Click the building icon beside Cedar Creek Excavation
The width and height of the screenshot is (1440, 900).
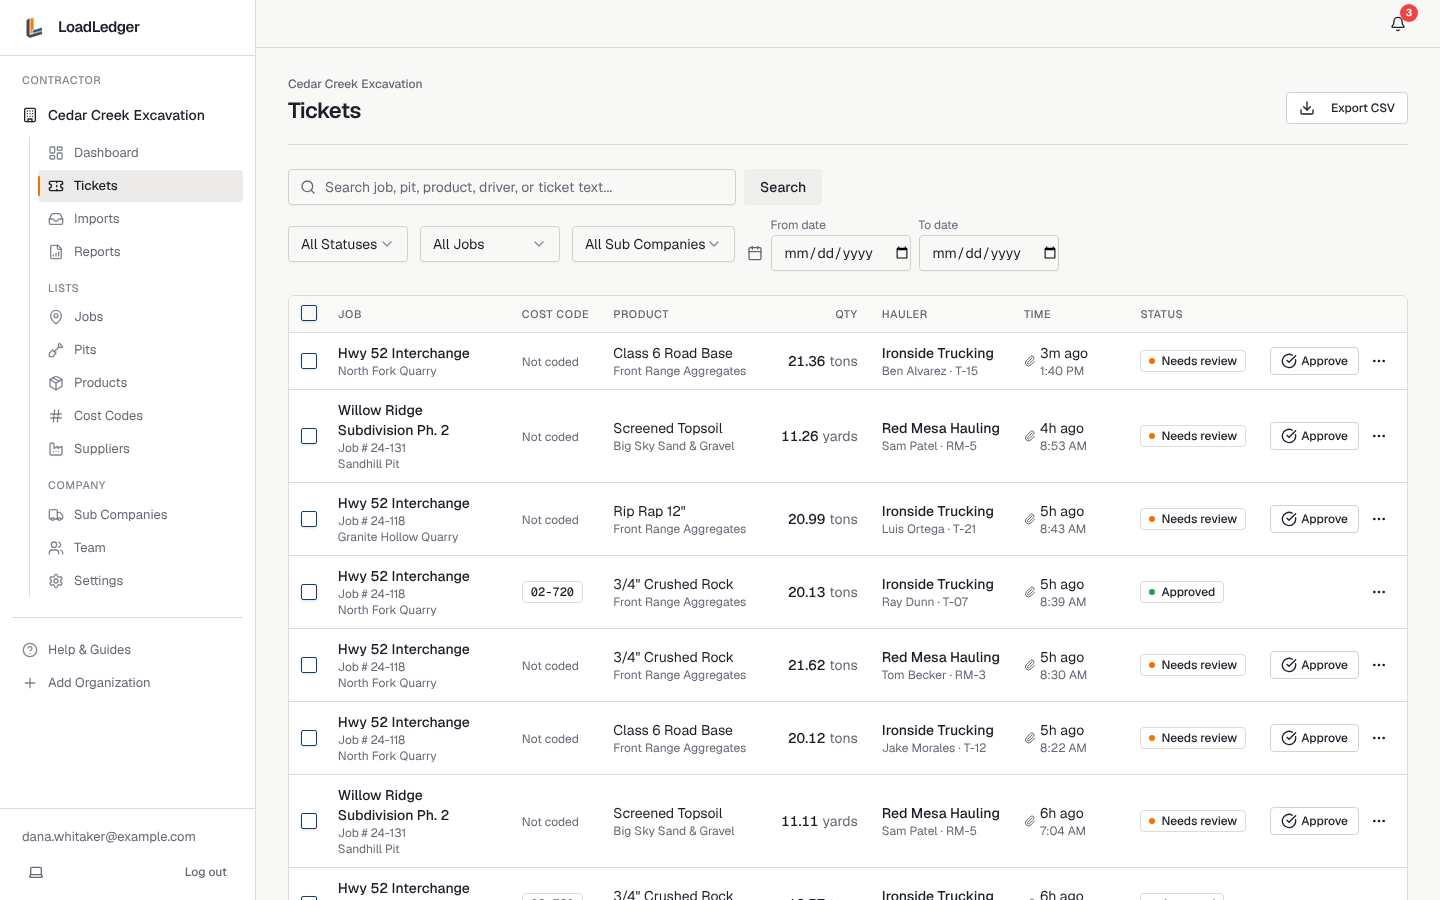point(30,115)
